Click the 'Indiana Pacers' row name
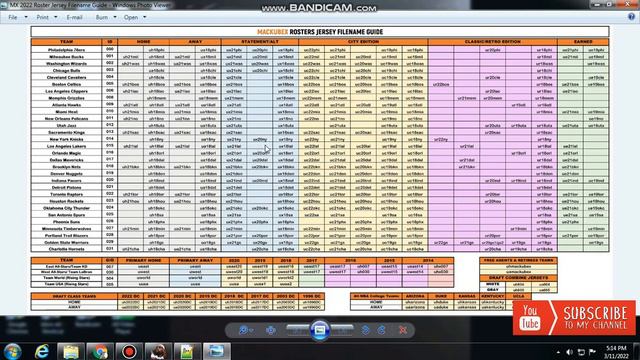The width and height of the screenshot is (640, 360). pyautogui.click(x=67, y=180)
